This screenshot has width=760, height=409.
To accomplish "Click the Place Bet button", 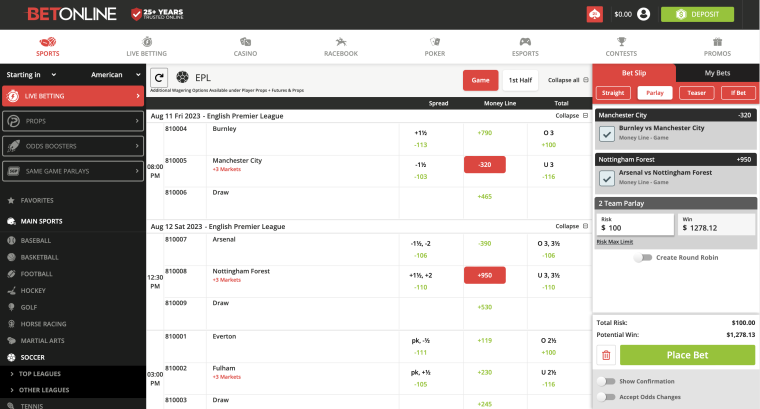I will [x=687, y=355].
